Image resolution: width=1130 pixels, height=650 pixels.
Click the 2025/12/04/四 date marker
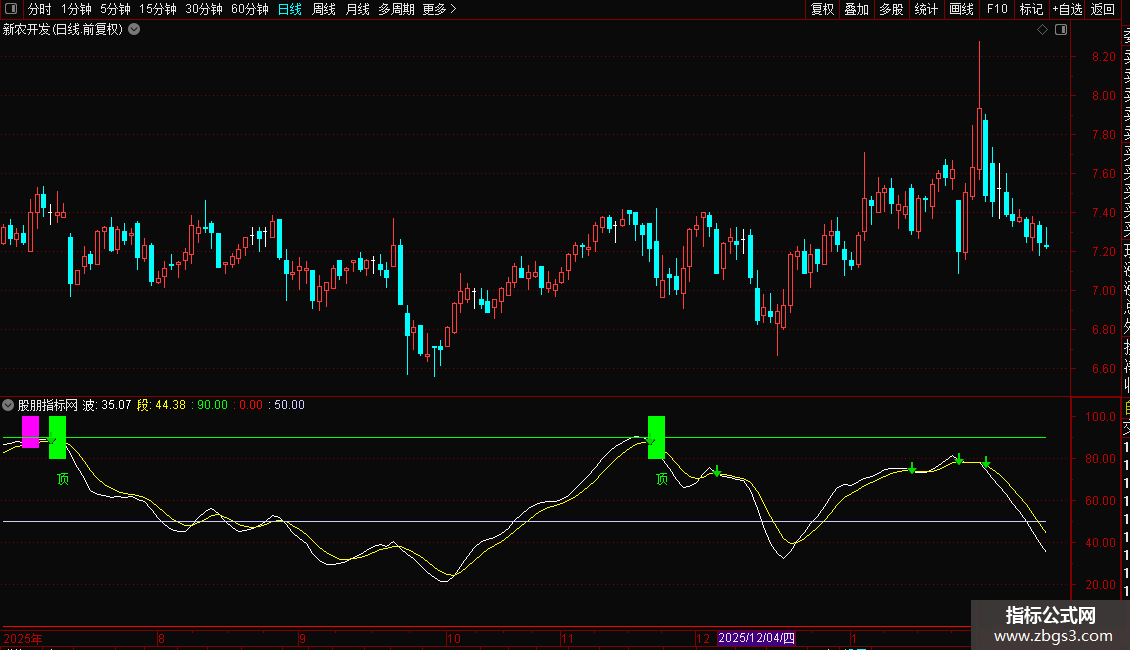756,638
